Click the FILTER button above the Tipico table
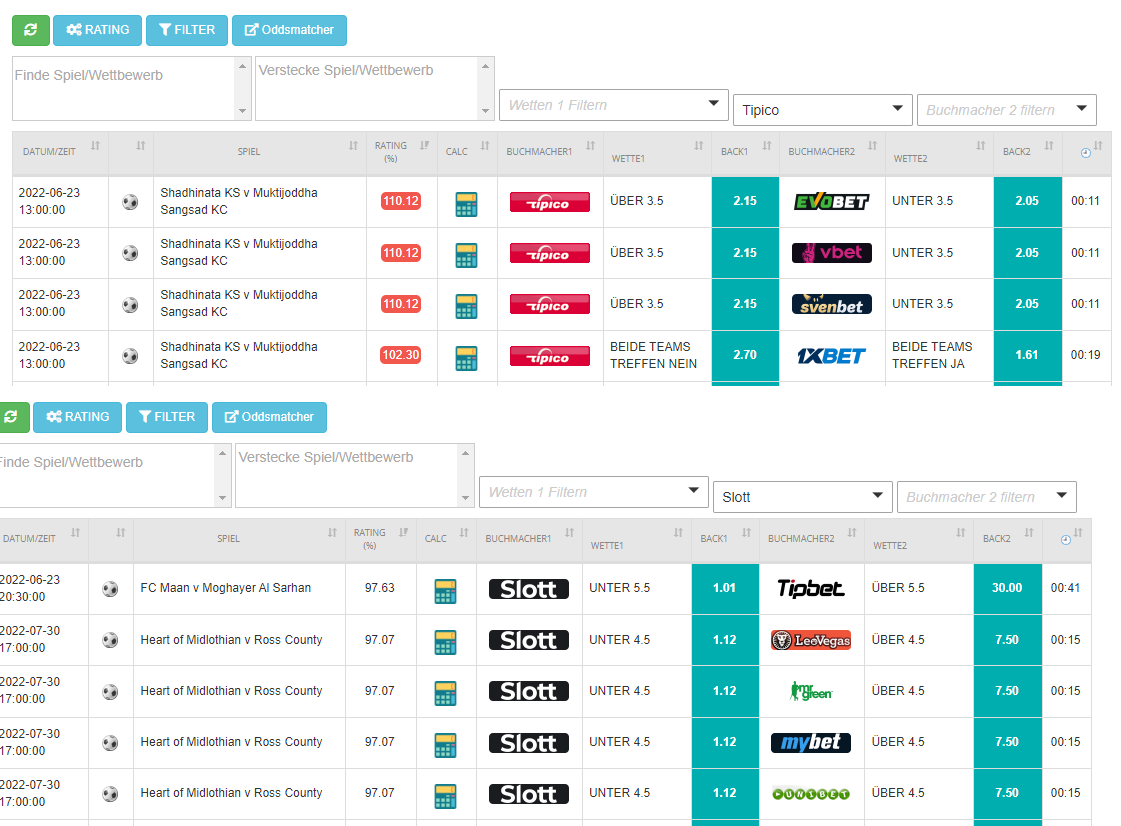1121x826 pixels. pos(187,30)
